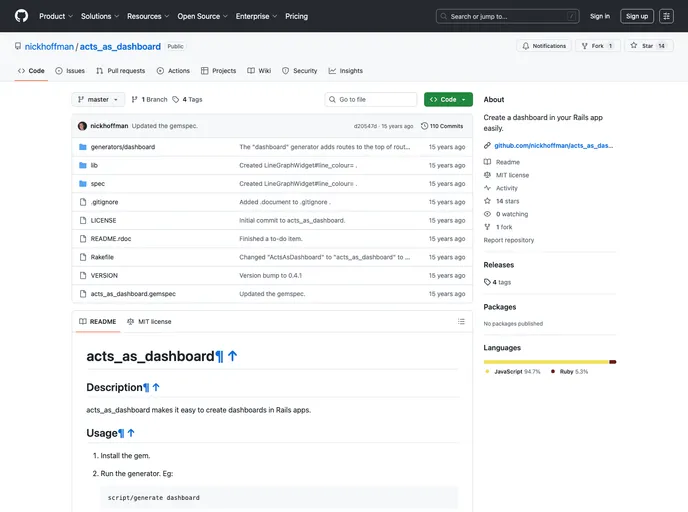Select the README tab in file viewer

click(x=98, y=322)
